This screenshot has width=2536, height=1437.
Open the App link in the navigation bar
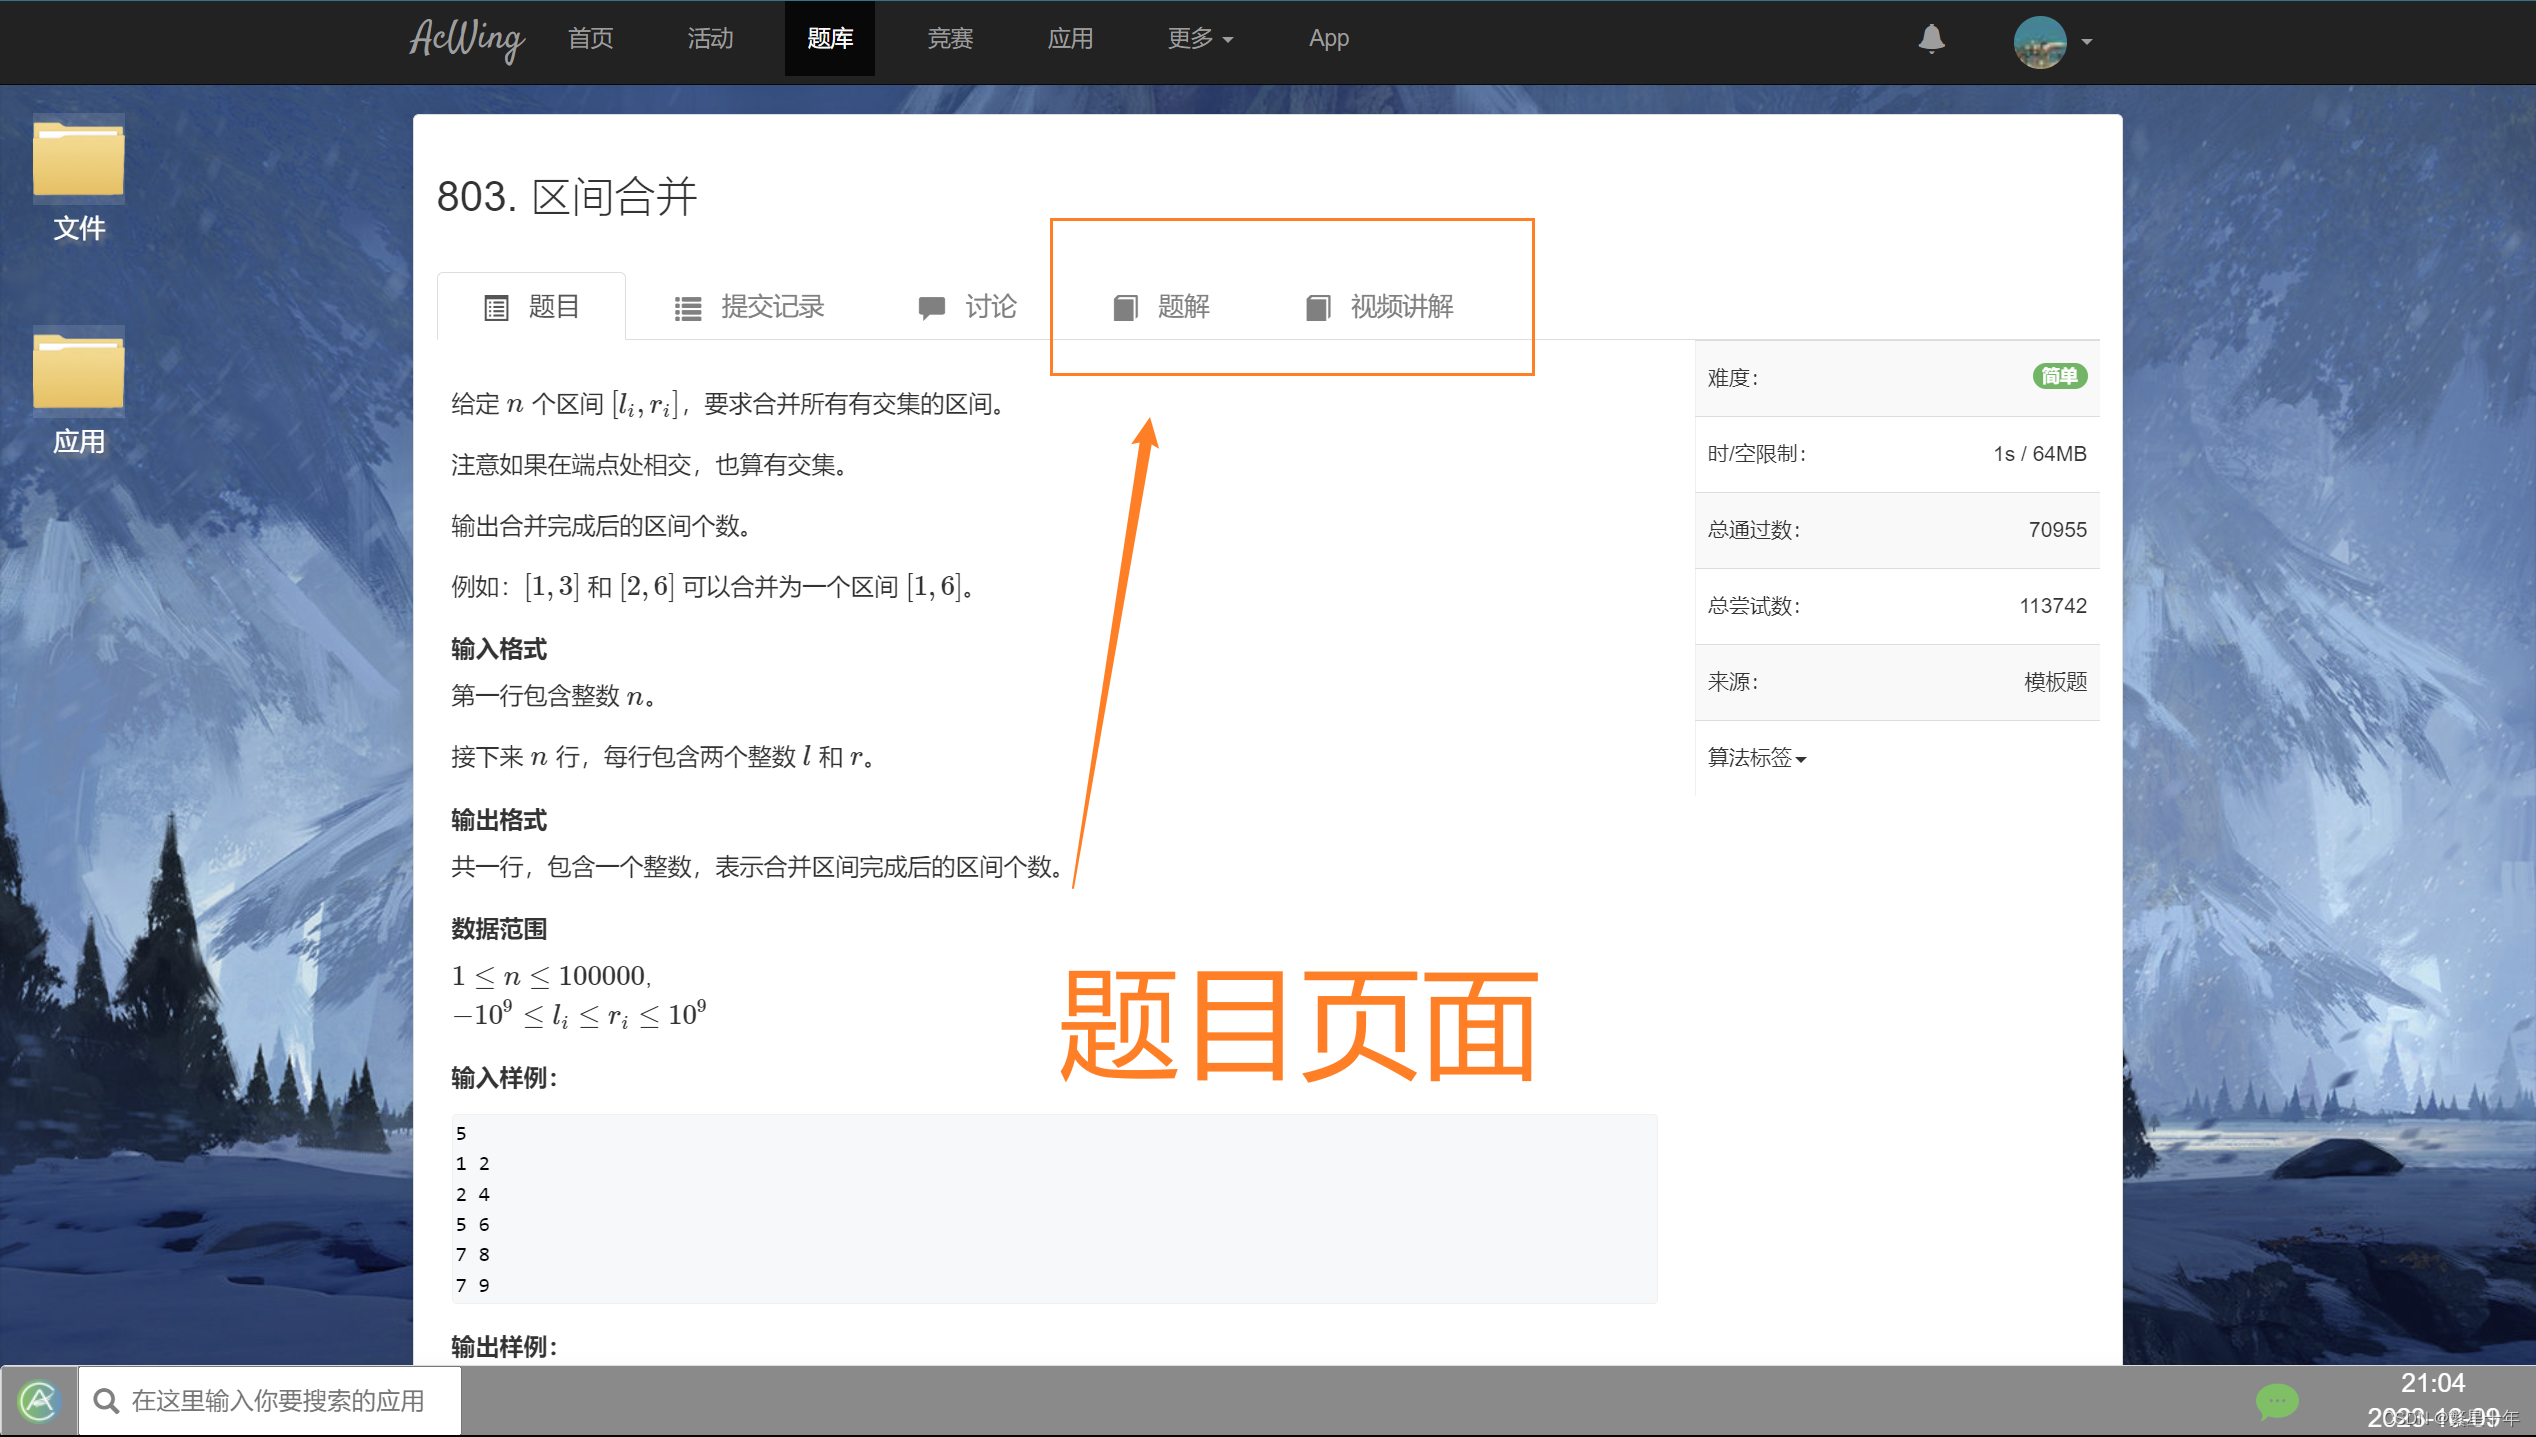click(x=1329, y=39)
